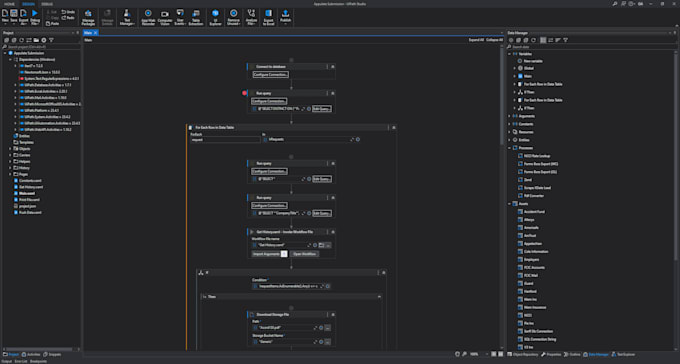The image size is (680, 364).
Task: Collapse the For Each Row in Data Table activity
Action: 394,128
